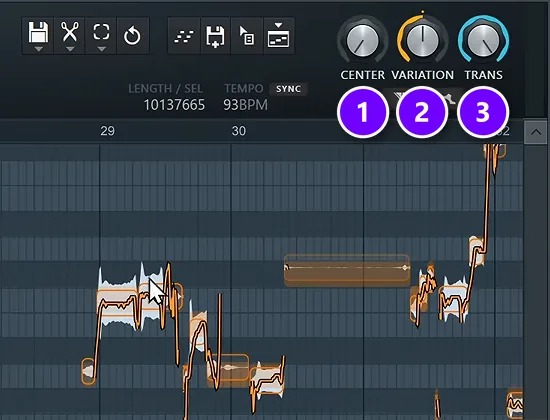The width and height of the screenshot is (550, 420).
Task: Click the Drag selection cursor icon
Action: [x=247, y=36]
